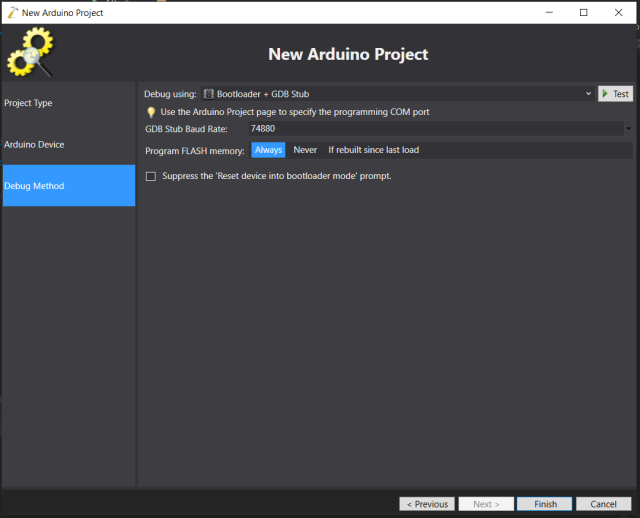
Task: Enable Suppress reset device prompt checkbox
Action: tap(151, 176)
